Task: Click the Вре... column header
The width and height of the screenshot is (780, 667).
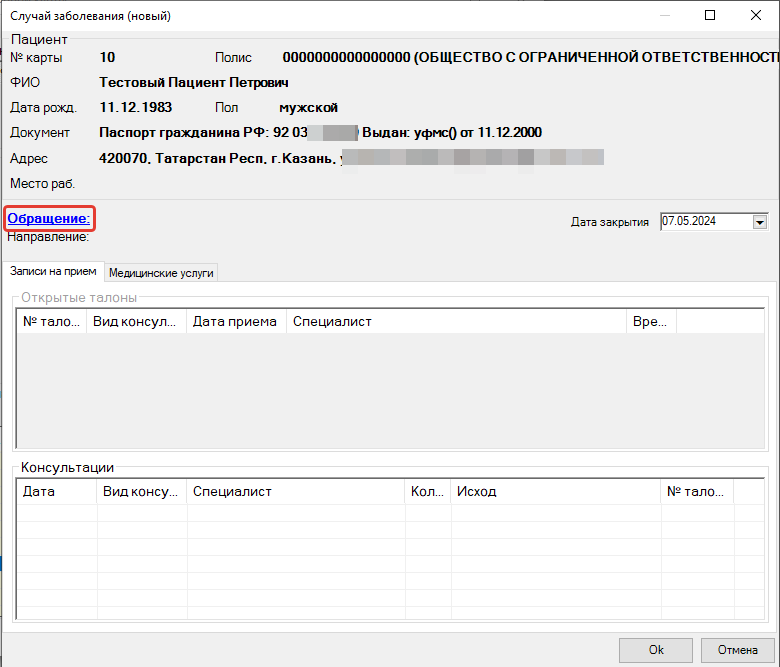Action: (651, 321)
